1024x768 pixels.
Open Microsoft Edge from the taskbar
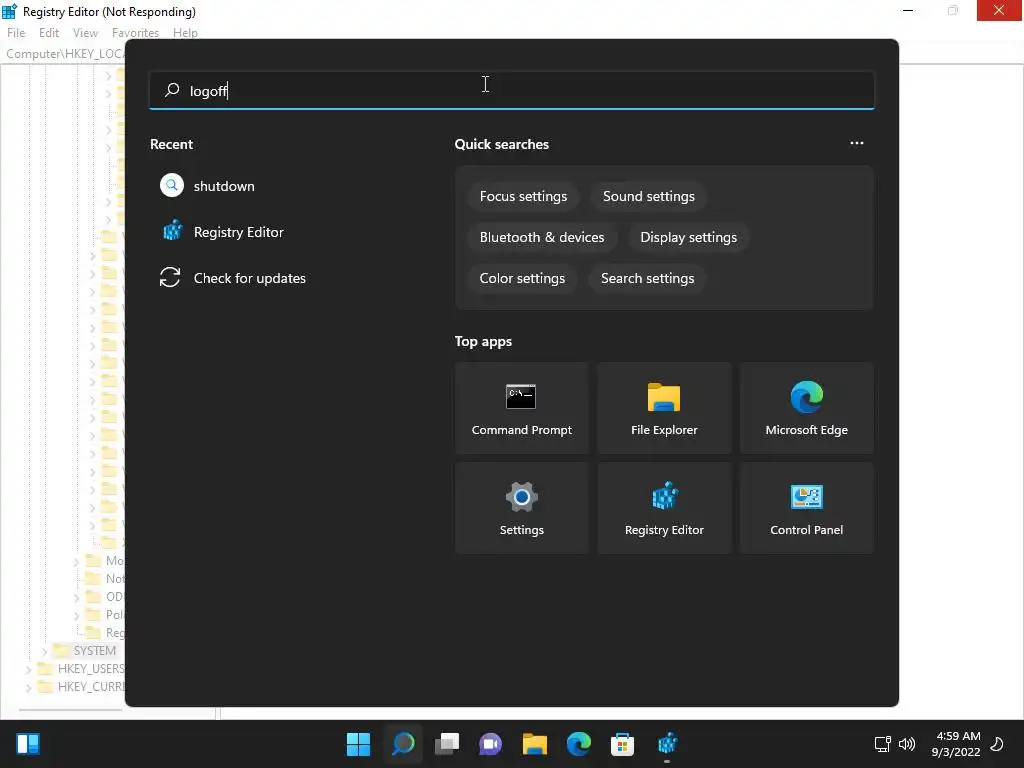(x=579, y=743)
